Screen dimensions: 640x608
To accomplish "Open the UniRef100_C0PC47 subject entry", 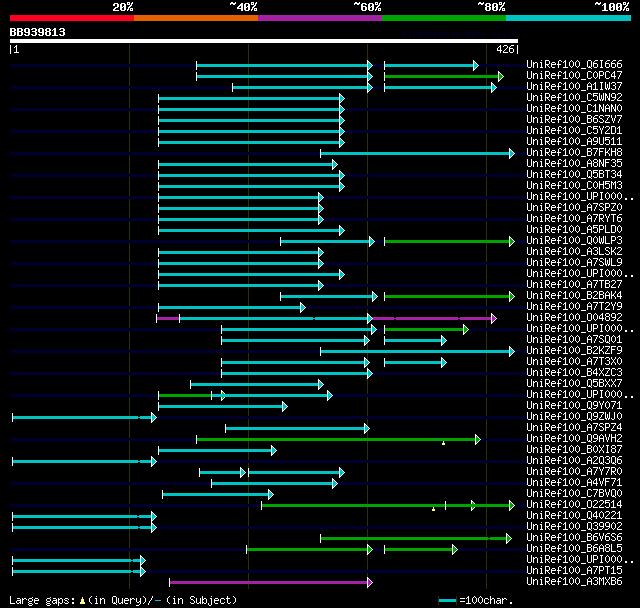I will click(x=574, y=75).
